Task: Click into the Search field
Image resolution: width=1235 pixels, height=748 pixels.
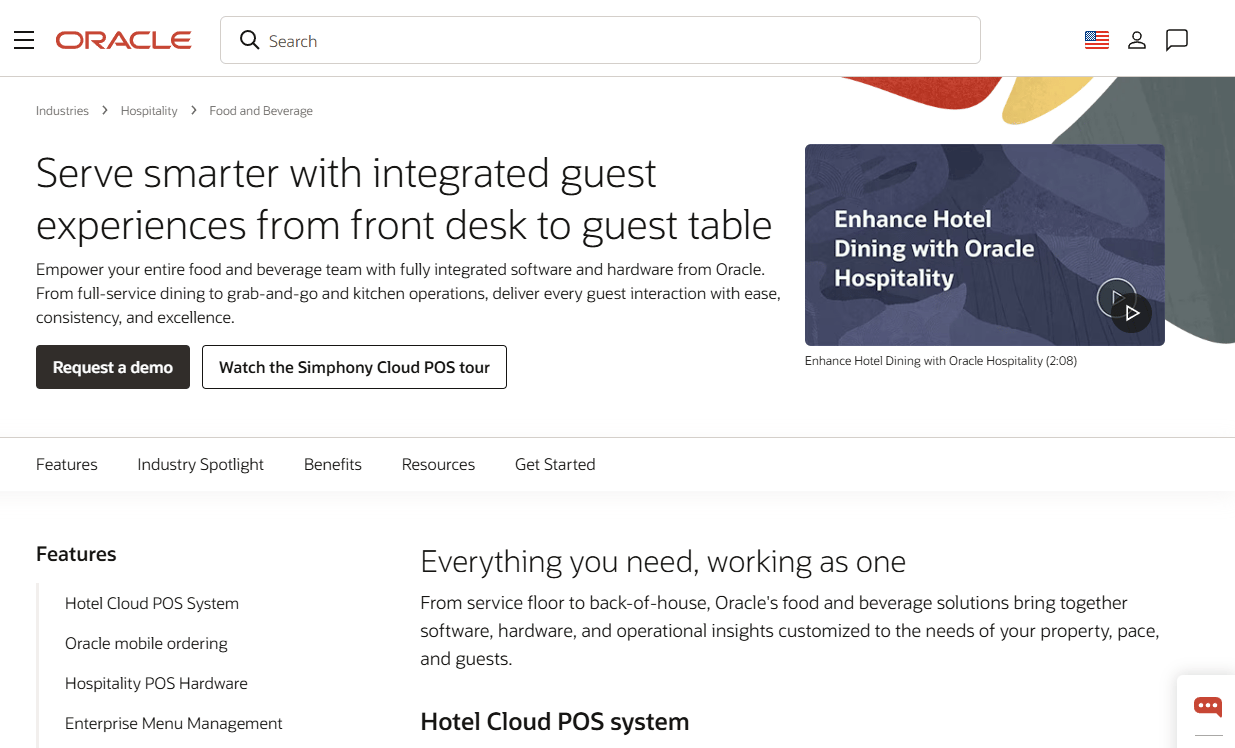Action: click(600, 40)
